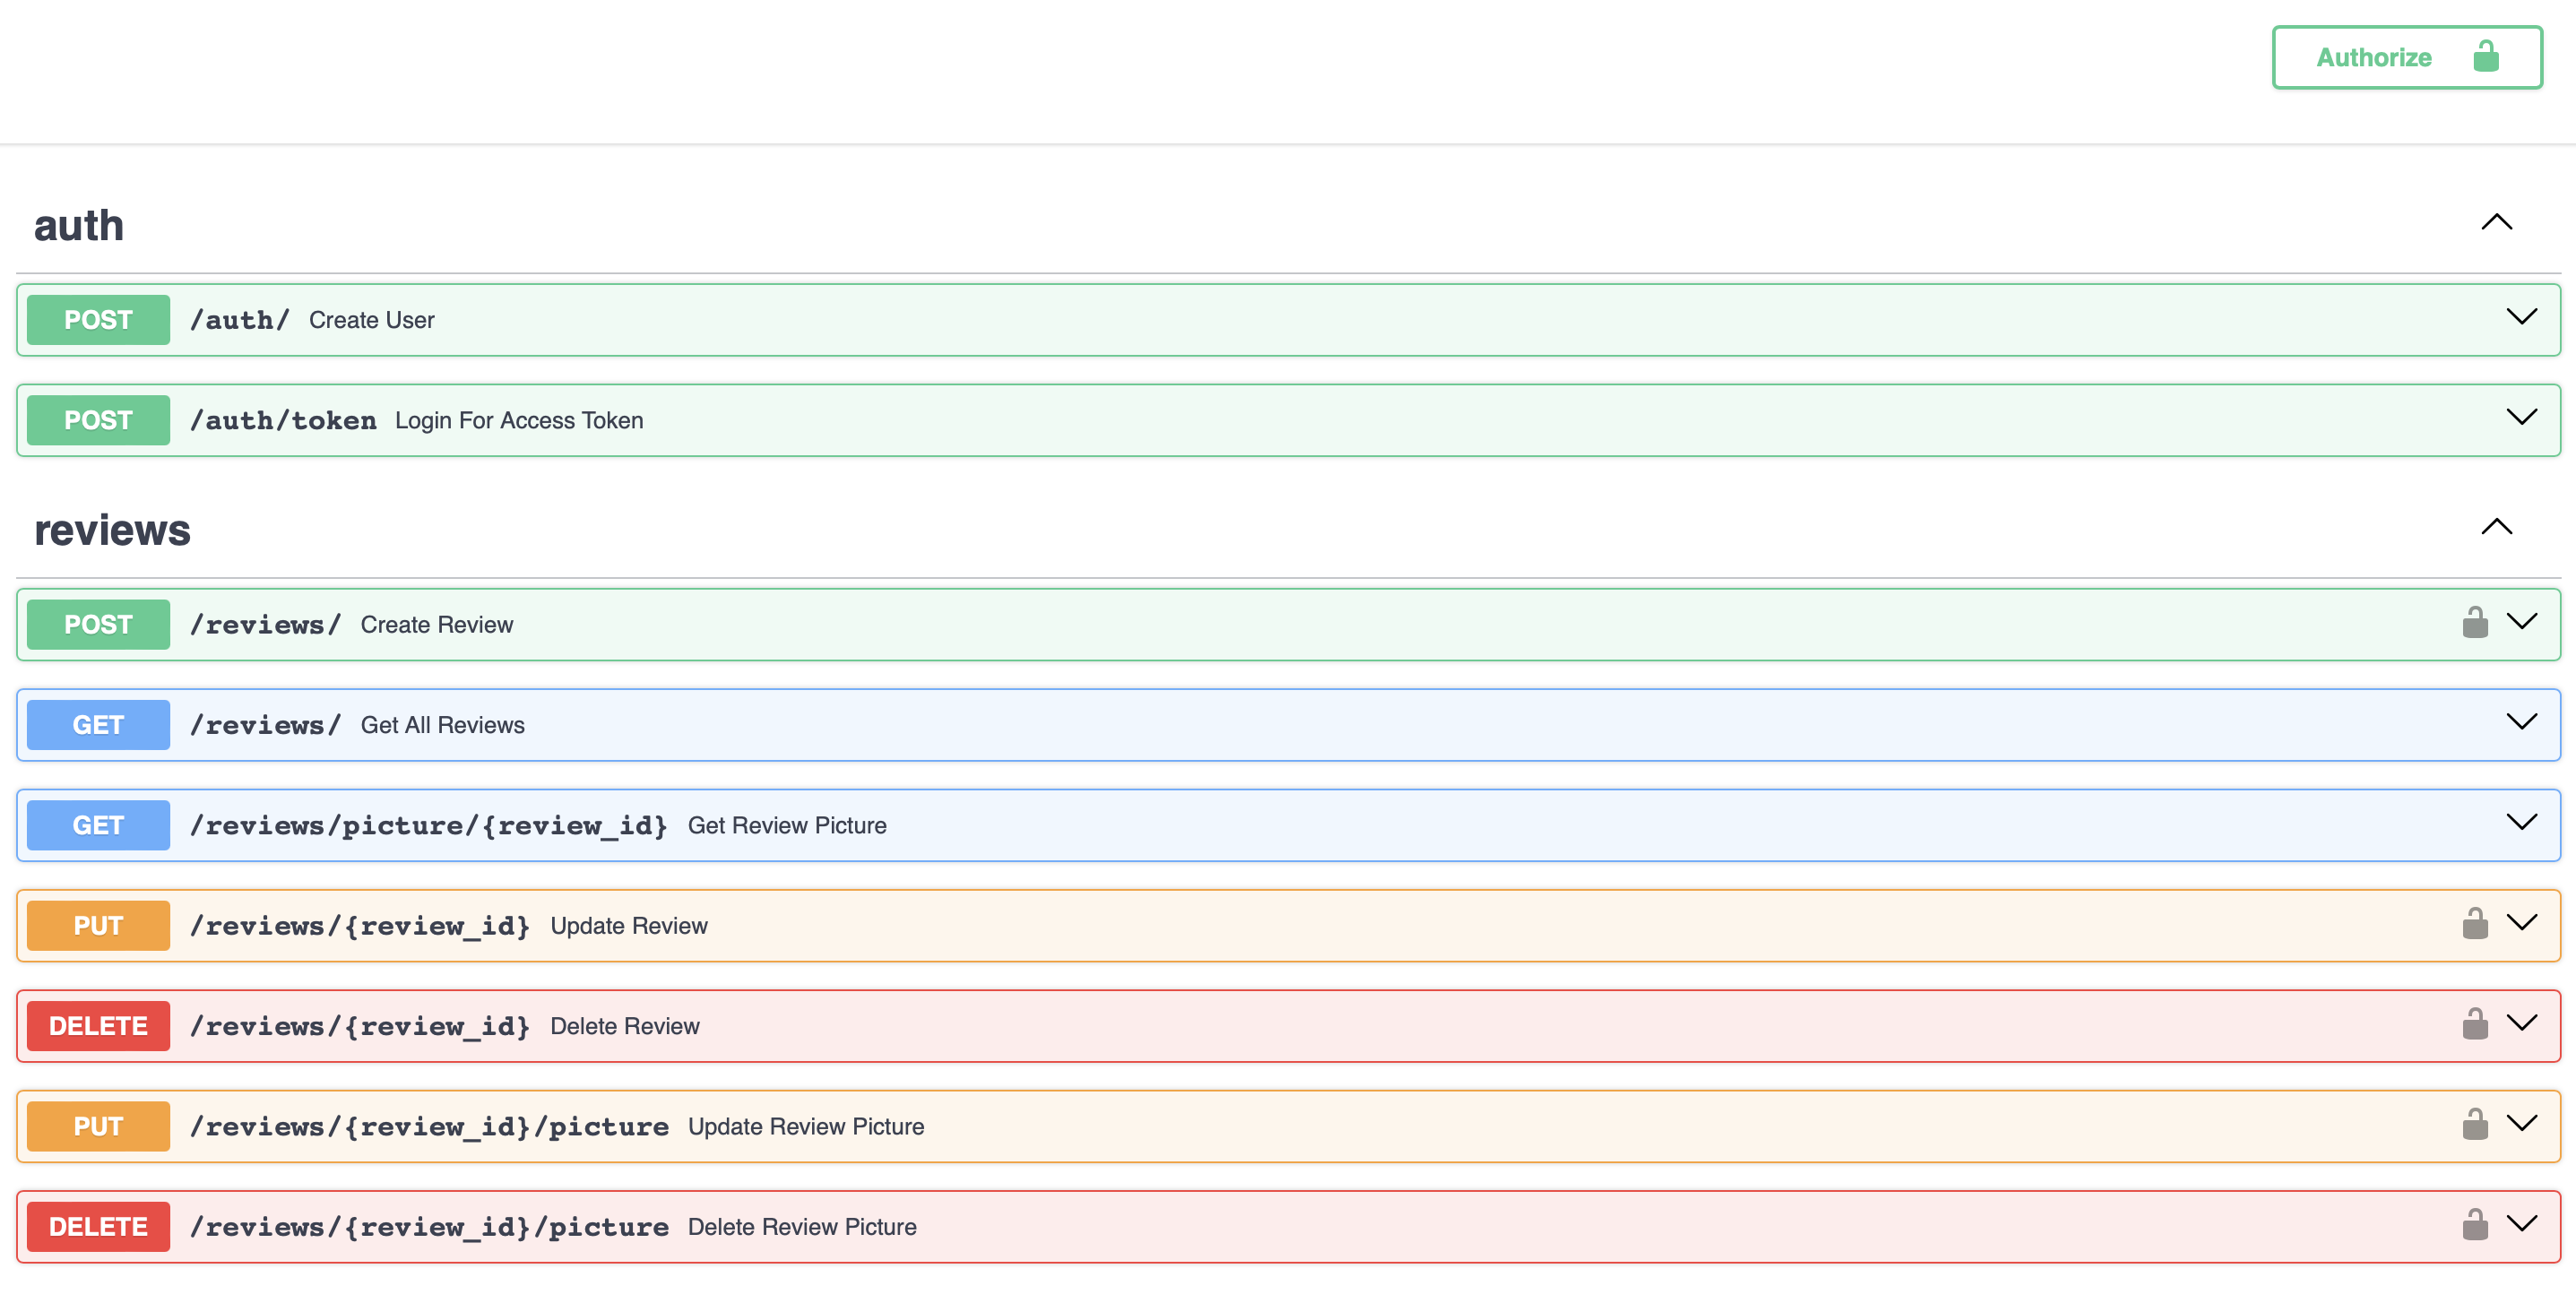Click the 'Create Review' summary text

tap(437, 625)
